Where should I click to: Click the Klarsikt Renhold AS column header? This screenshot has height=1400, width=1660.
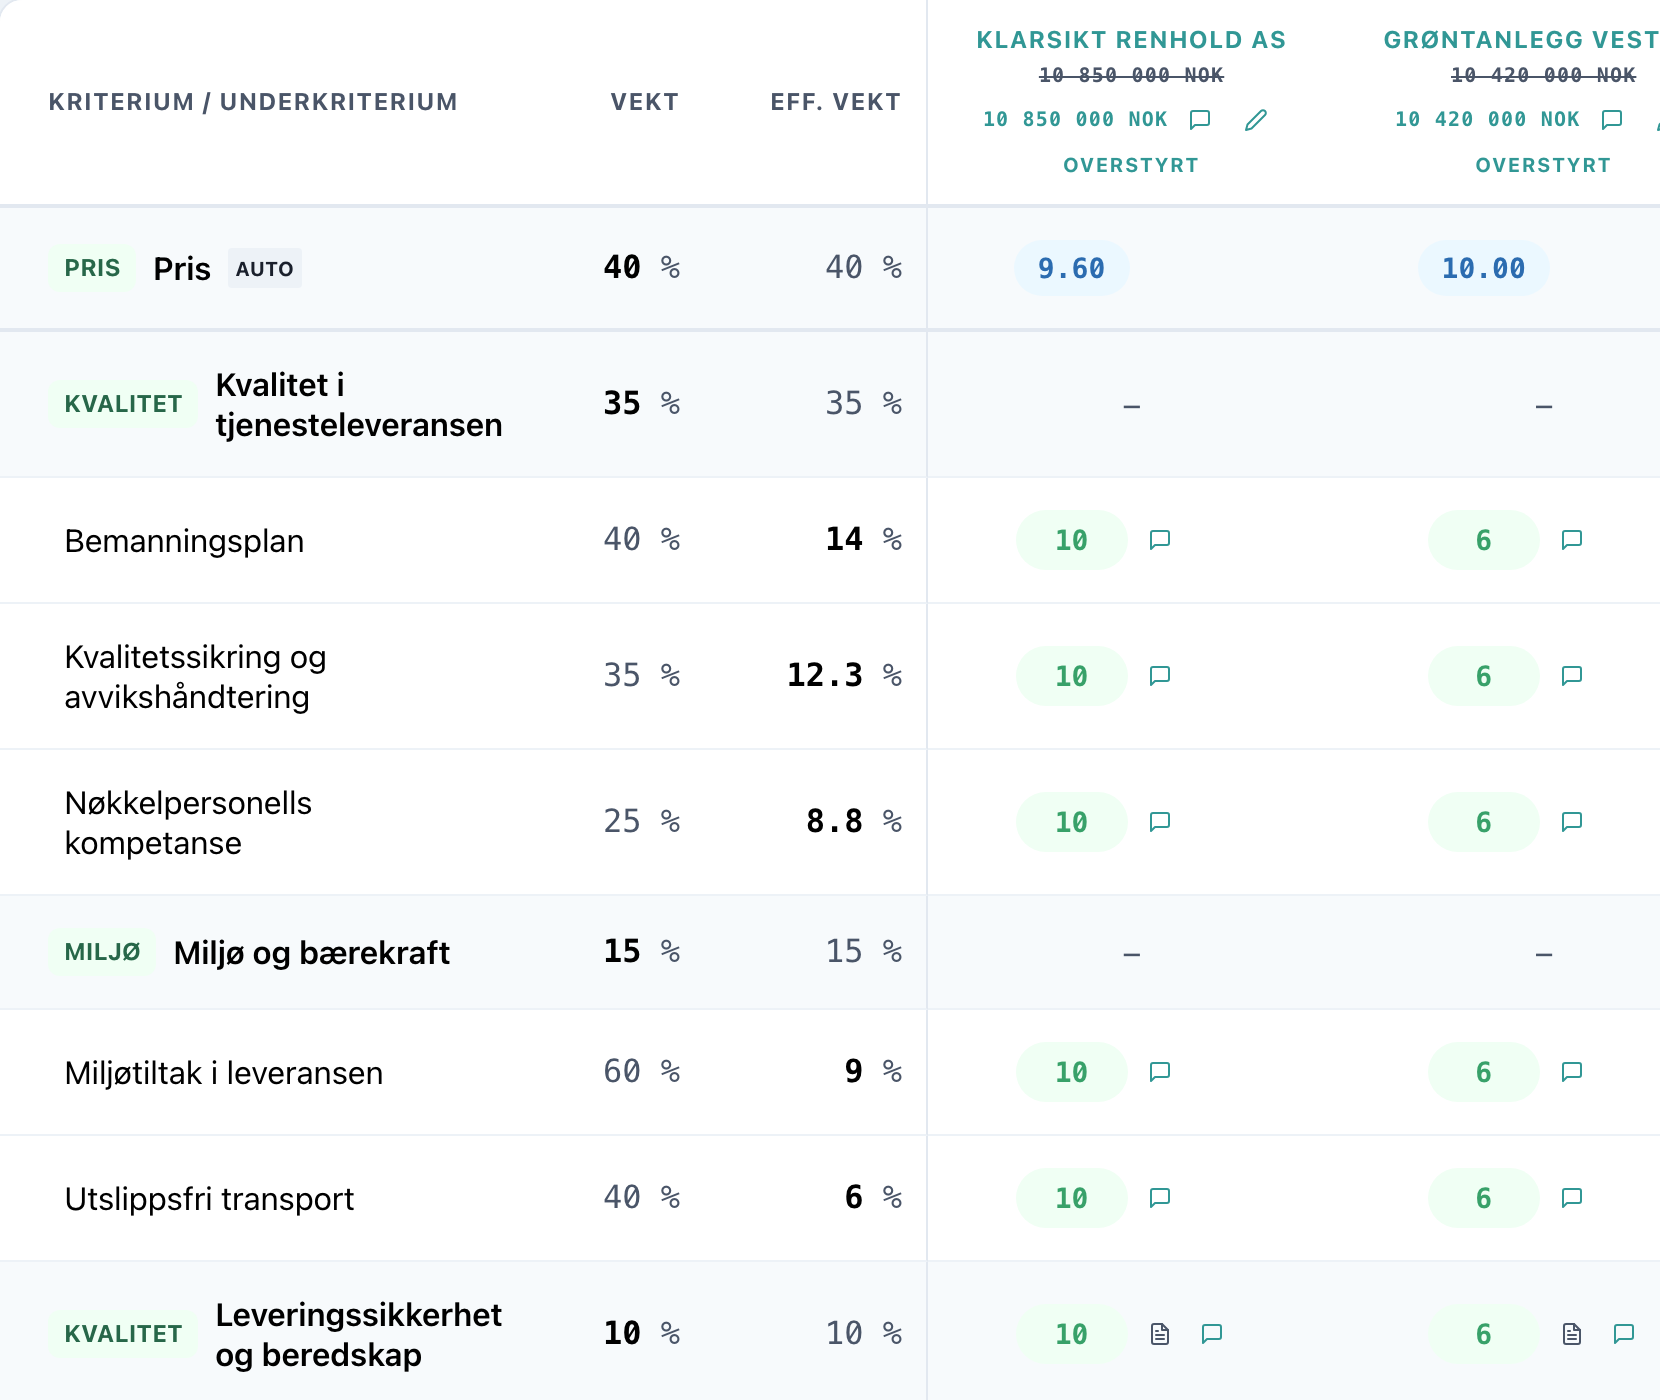(1131, 40)
